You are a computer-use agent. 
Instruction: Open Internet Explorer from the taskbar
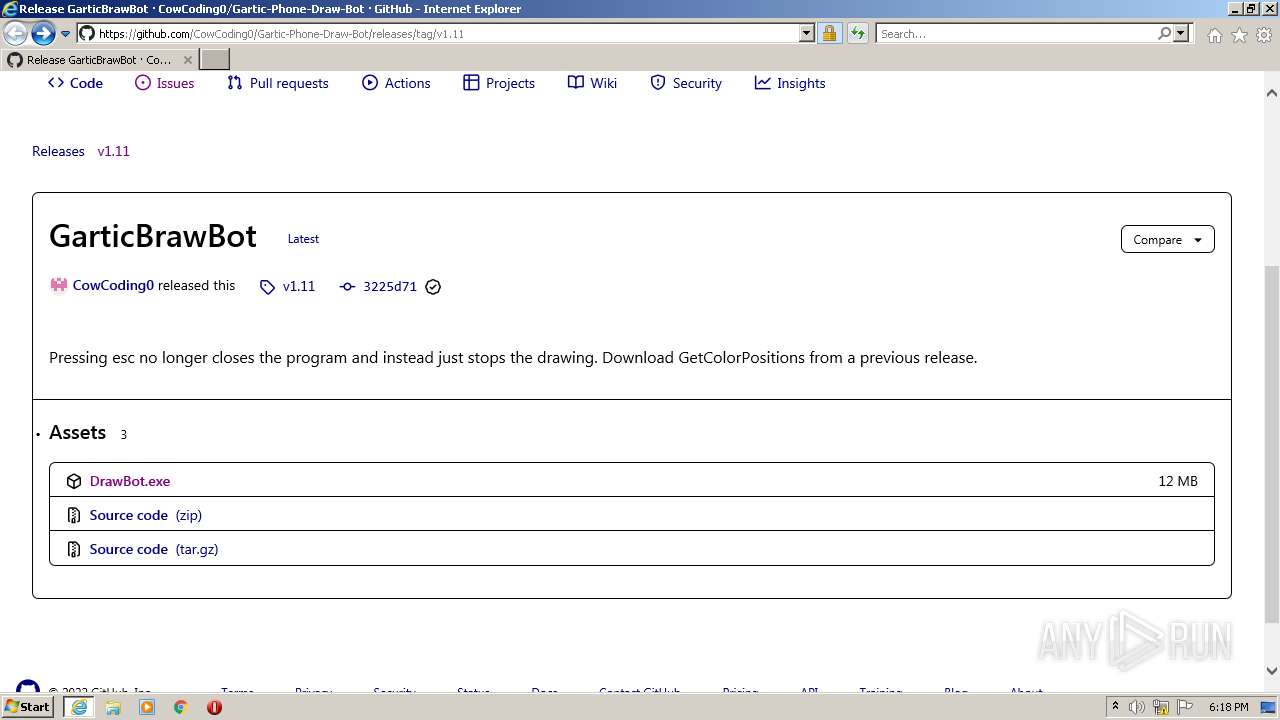tap(79, 707)
